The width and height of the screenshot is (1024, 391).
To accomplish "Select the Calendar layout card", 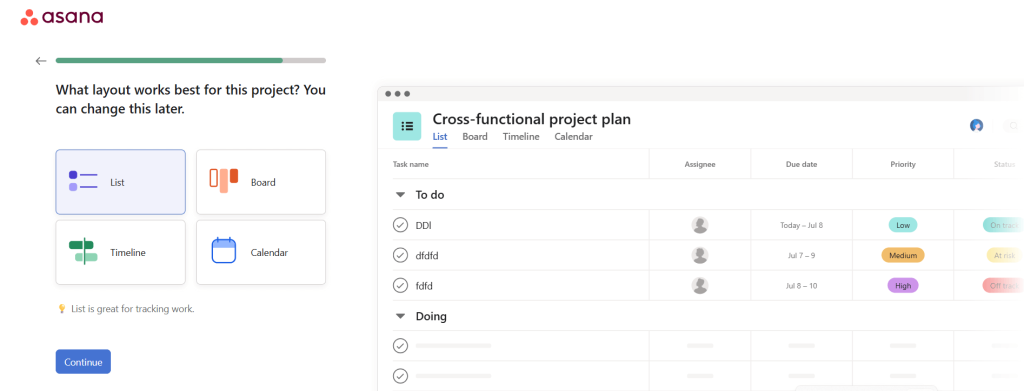I will (x=261, y=253).
